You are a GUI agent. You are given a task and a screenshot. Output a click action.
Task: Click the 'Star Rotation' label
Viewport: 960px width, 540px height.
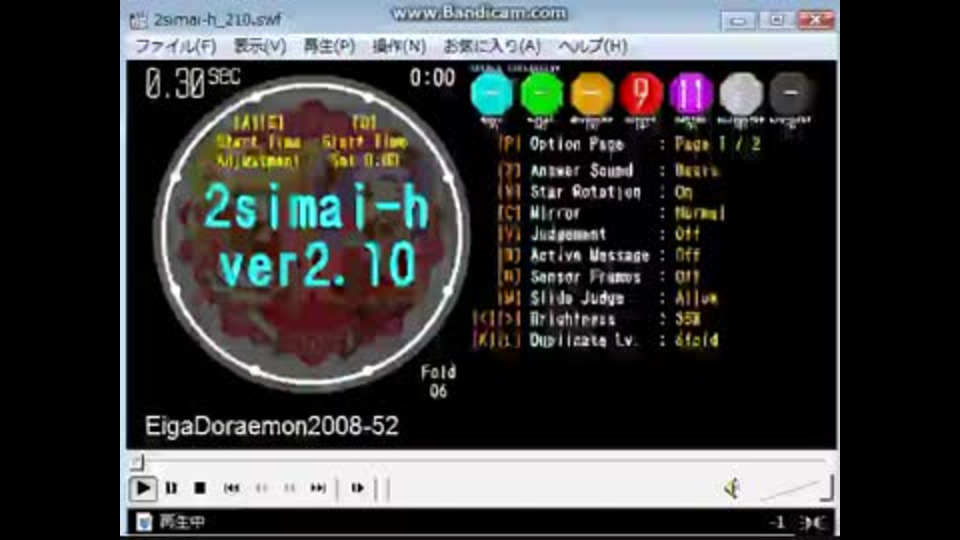coord(585,192)
